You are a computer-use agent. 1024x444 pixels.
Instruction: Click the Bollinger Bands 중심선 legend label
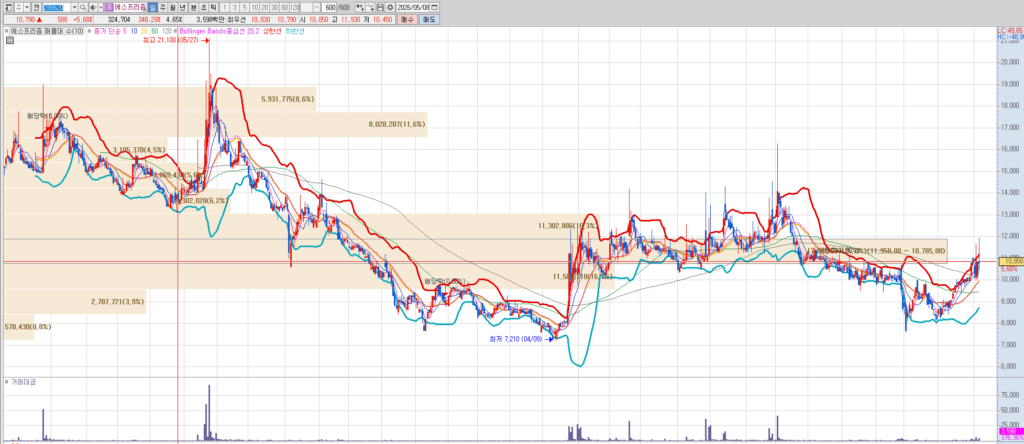point(213,31)
